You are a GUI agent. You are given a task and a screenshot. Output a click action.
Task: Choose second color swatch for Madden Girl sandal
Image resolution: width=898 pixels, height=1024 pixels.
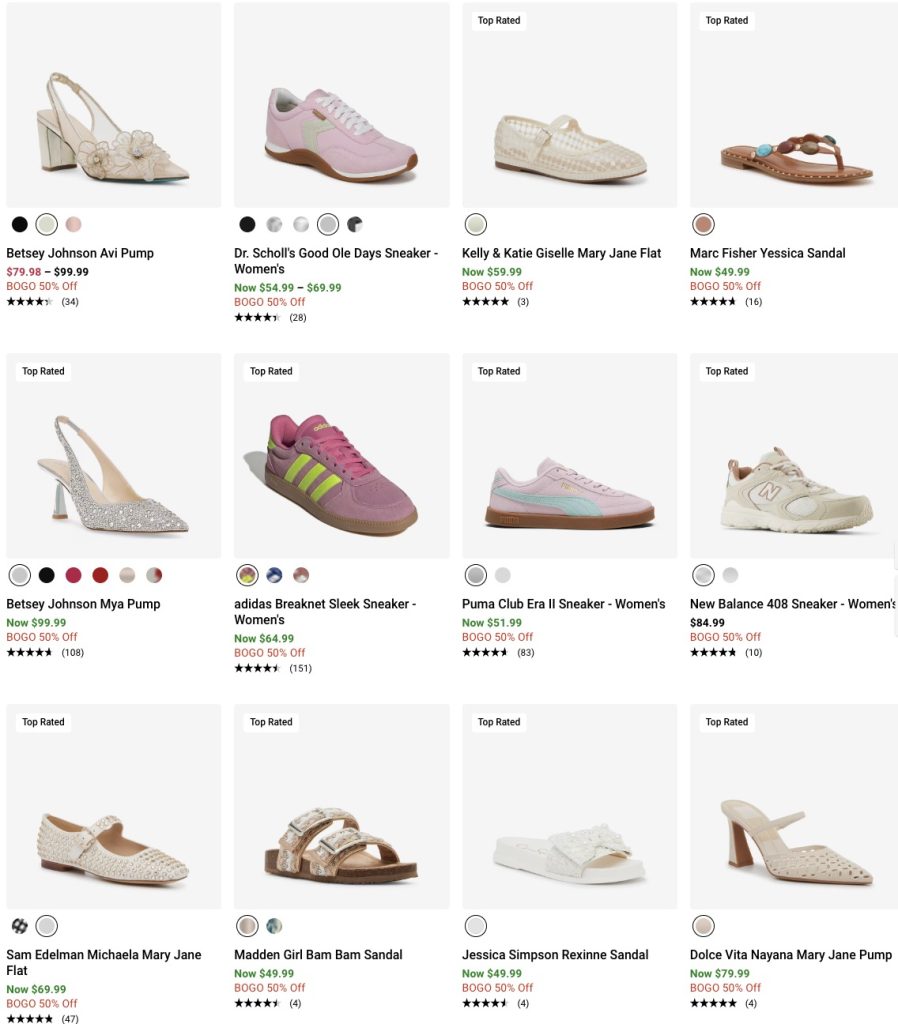pyautogui.click(x=274, y=926)
